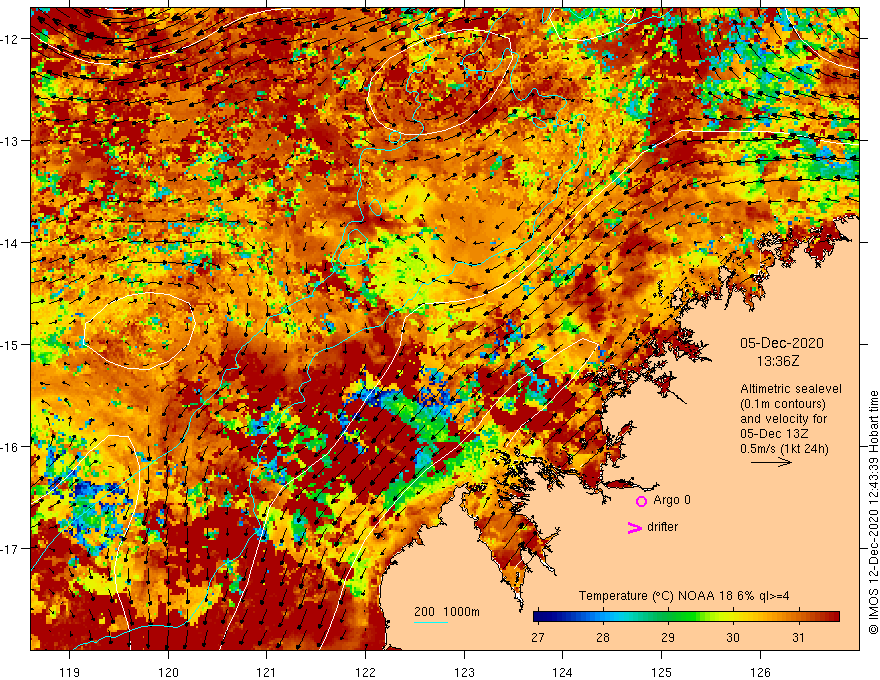Viewport: 880px width, 680px height.
Task: Click the magenta Argo circle legend symbol
Action: click(x=641, y=501)
